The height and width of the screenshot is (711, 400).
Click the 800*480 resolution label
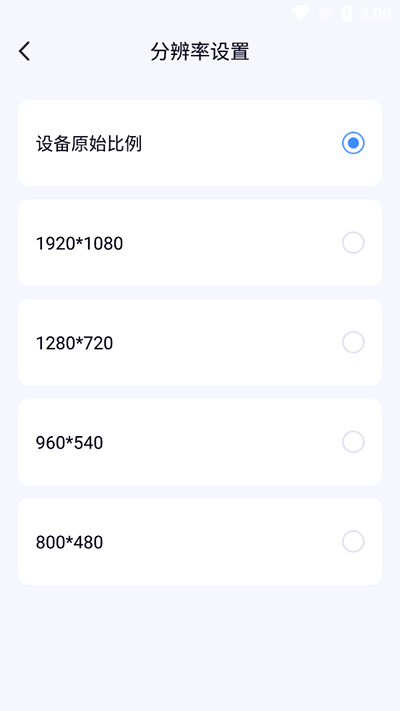pos(69,542)
